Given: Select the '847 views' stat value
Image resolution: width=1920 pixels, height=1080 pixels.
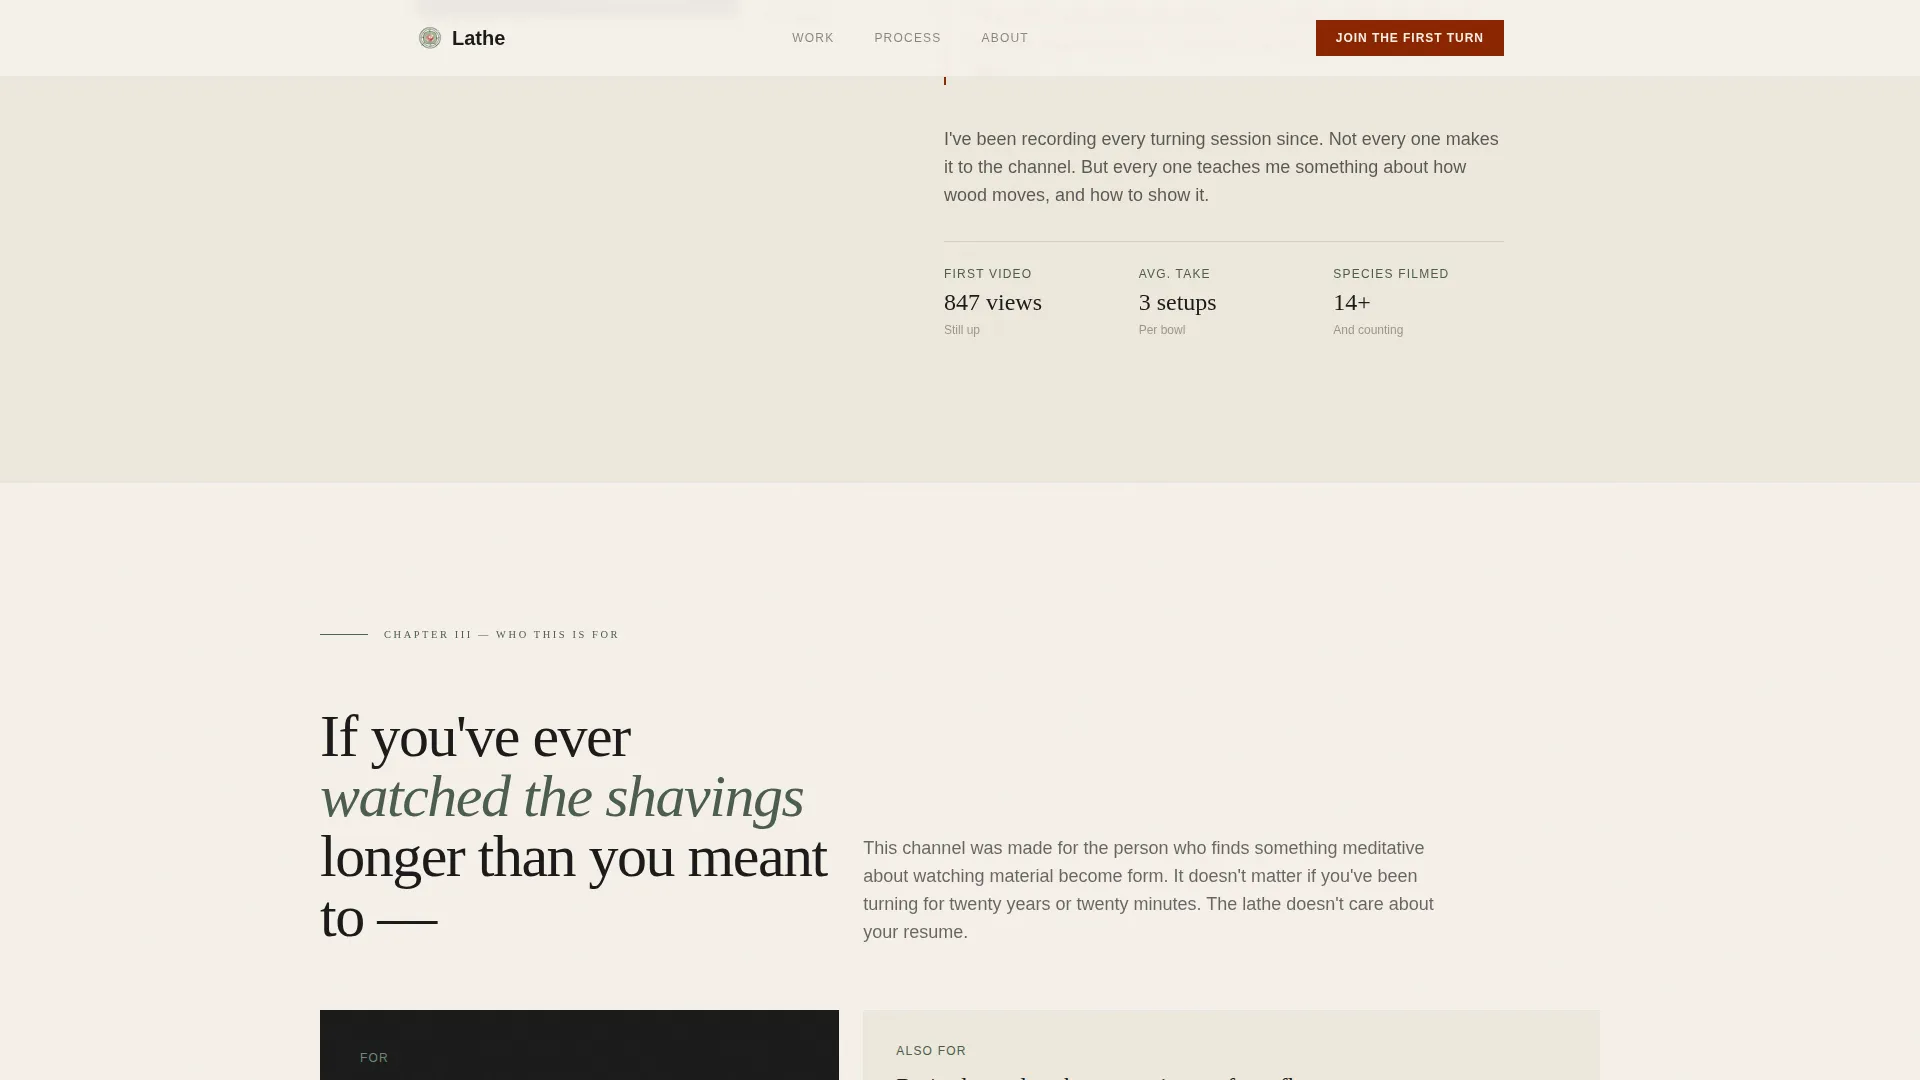Looking at the screenshot, I should (993, 302).
